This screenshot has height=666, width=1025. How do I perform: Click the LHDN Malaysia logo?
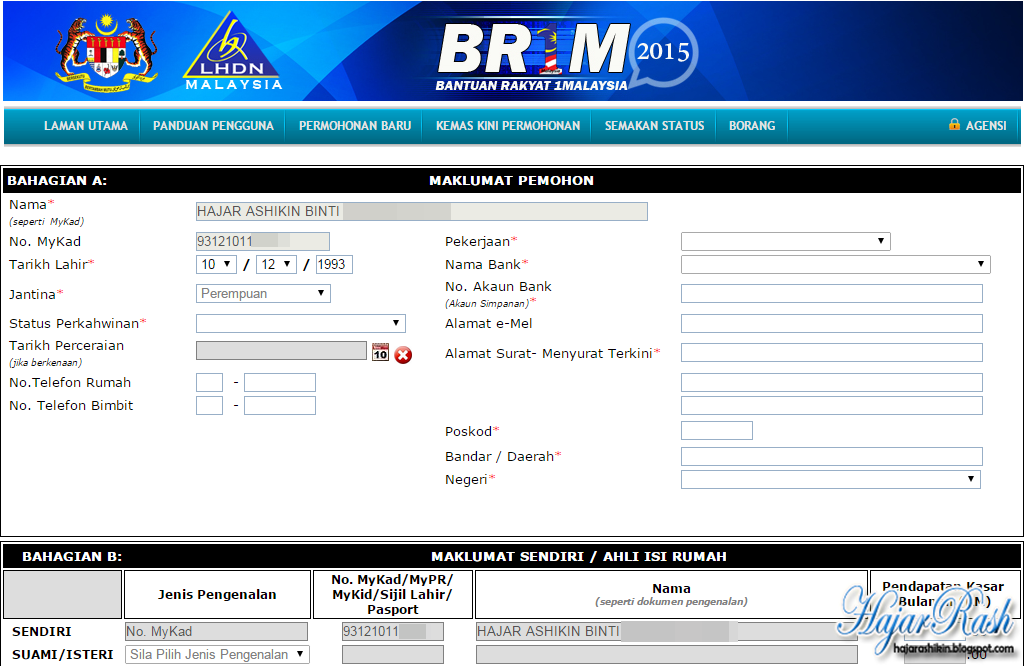point(233,52)
